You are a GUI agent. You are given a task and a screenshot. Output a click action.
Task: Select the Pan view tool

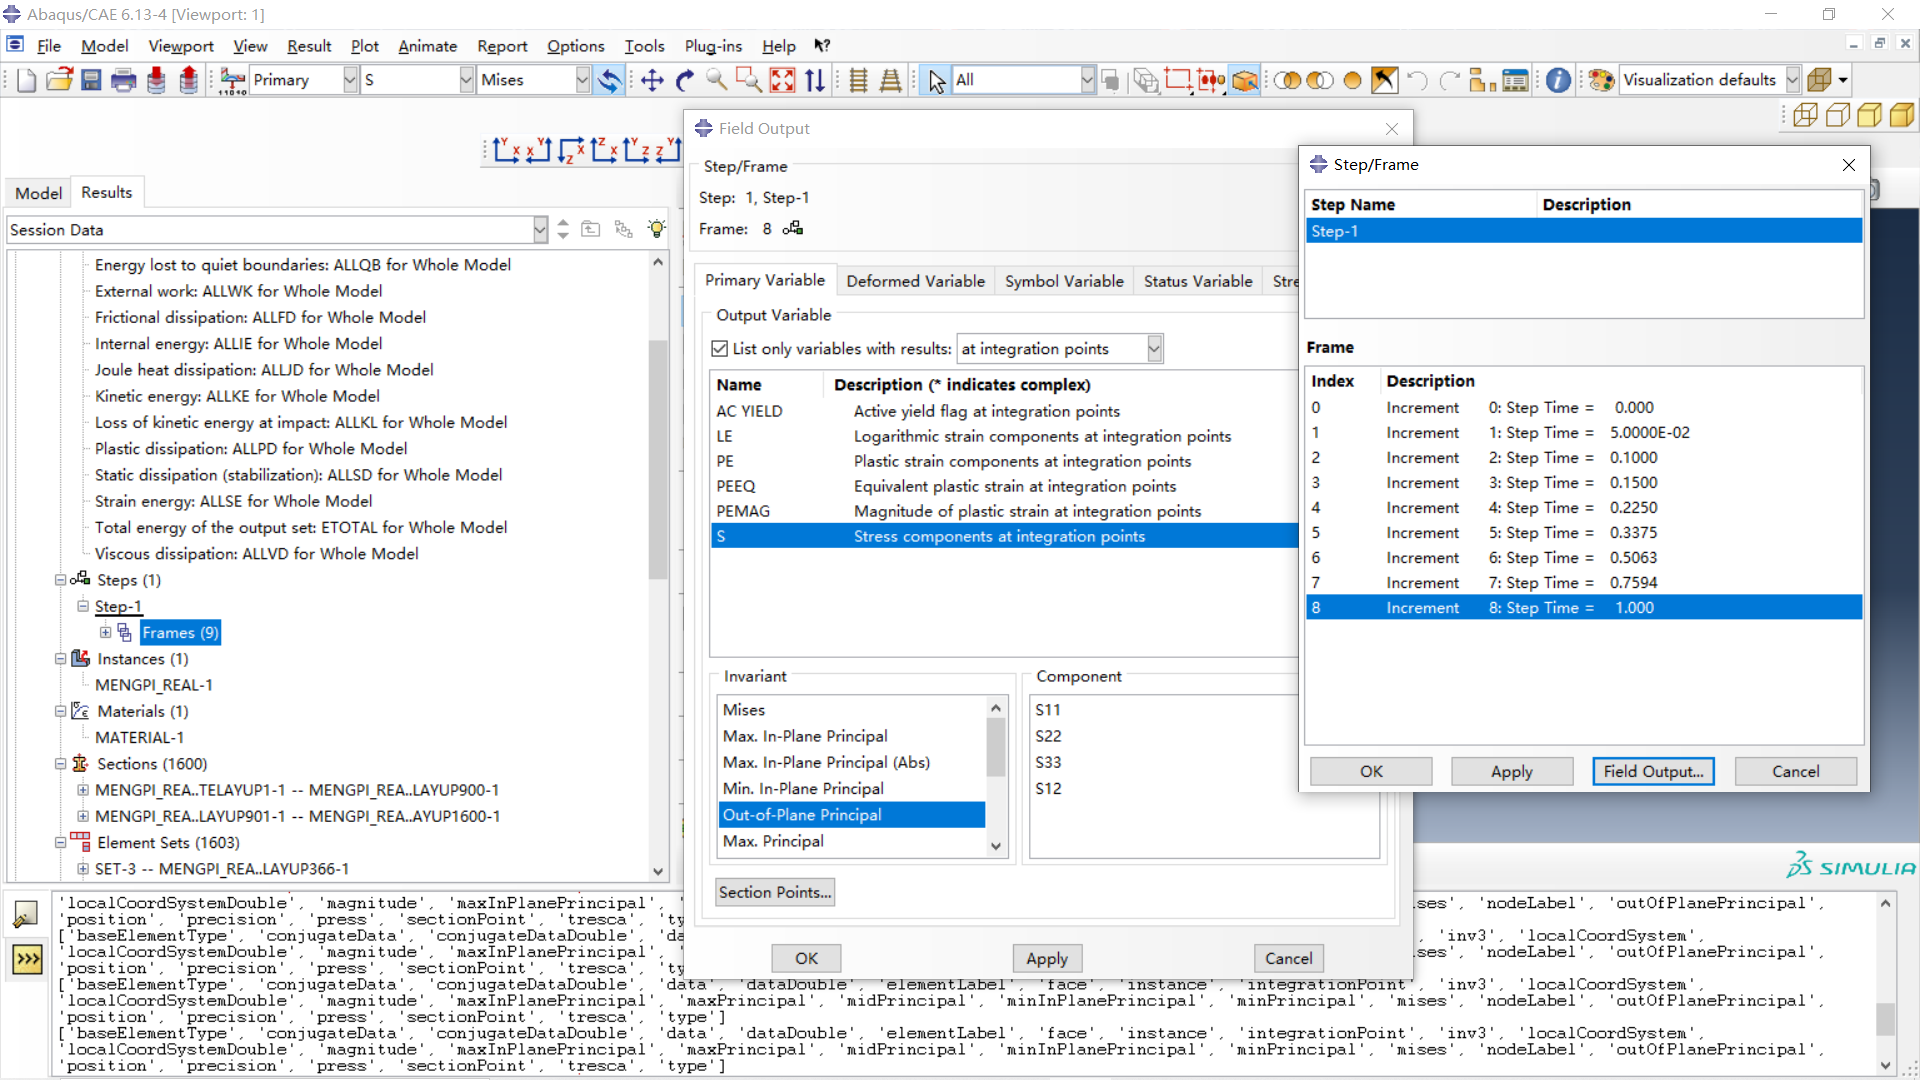(x=652, y=80)
